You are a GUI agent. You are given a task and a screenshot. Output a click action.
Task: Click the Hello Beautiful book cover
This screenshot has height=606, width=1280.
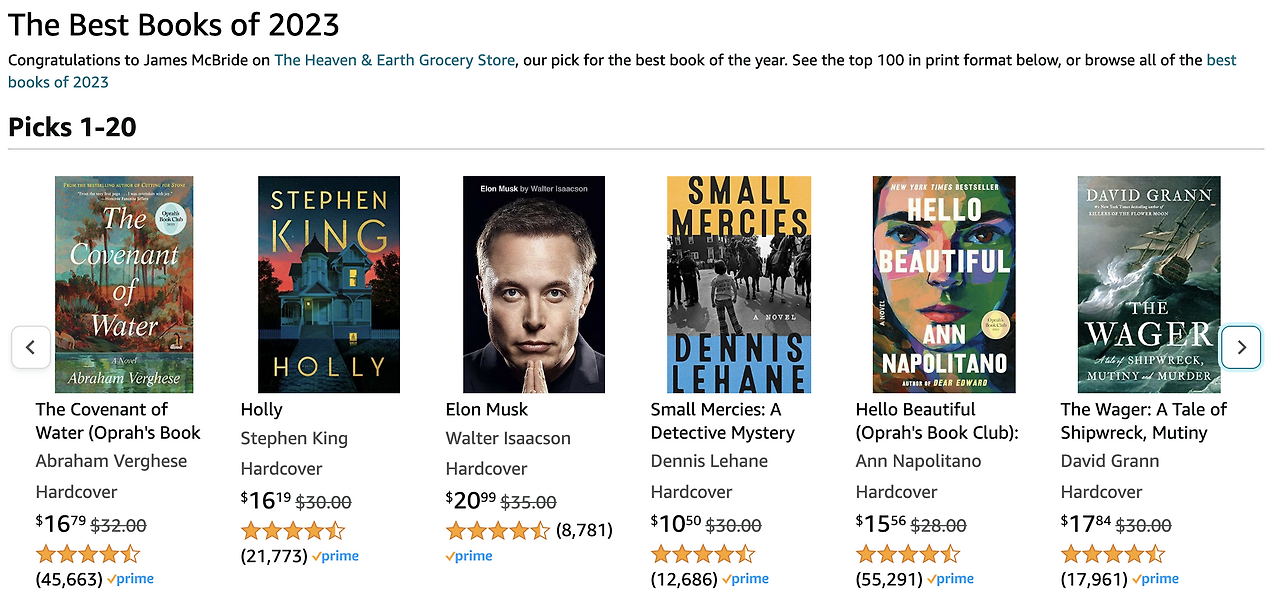[944, 284]
